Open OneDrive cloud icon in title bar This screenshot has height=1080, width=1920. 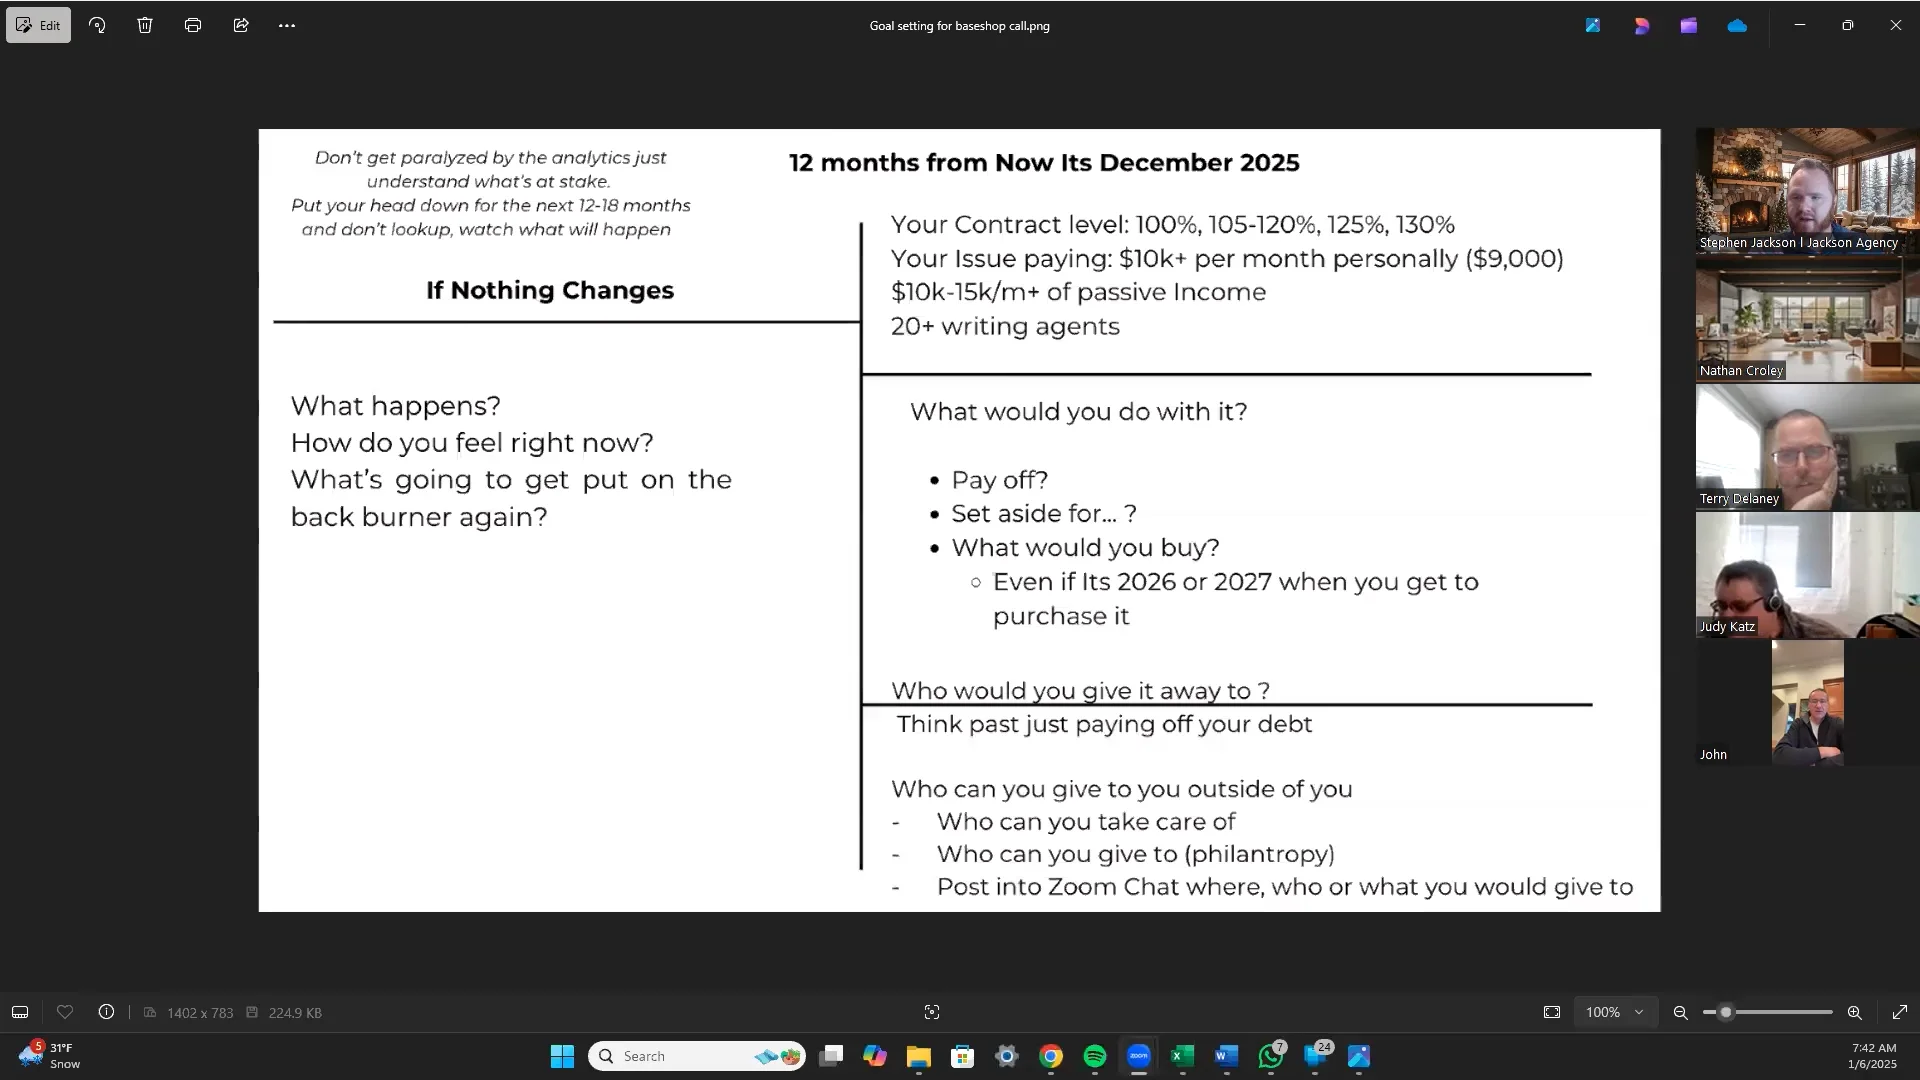point(1737,26)
